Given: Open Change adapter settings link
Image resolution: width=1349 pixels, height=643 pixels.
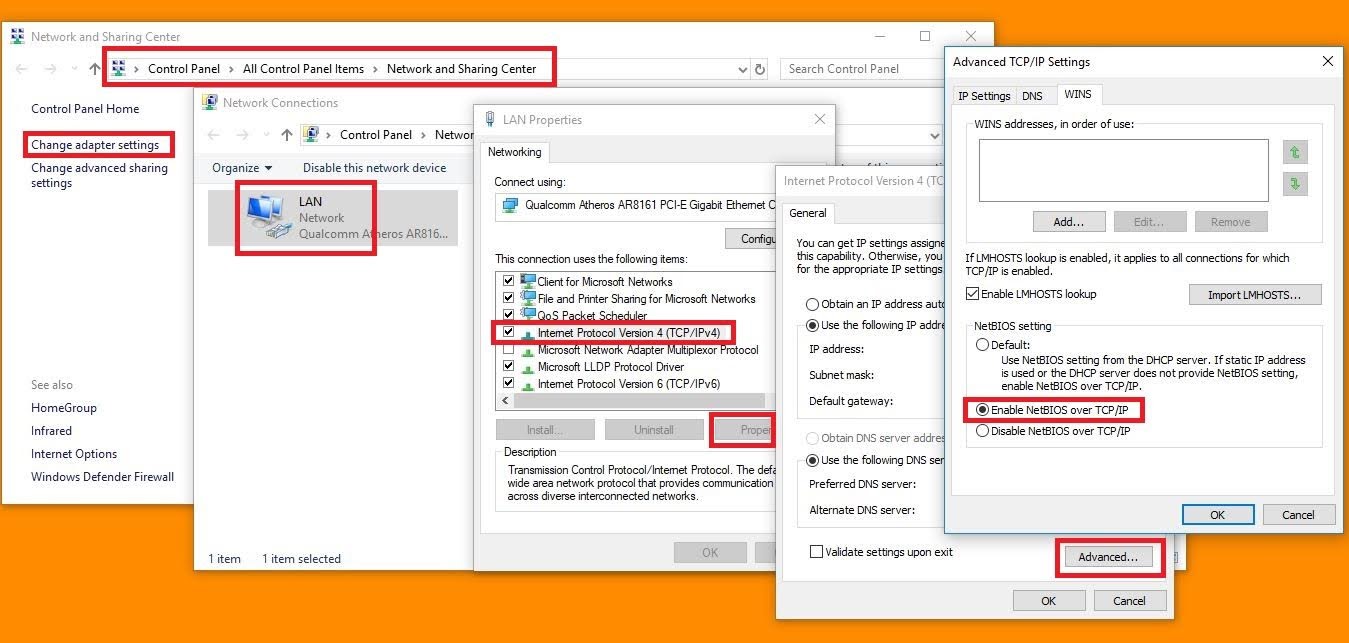Looking at the screenshot, I should pos(95,145).
